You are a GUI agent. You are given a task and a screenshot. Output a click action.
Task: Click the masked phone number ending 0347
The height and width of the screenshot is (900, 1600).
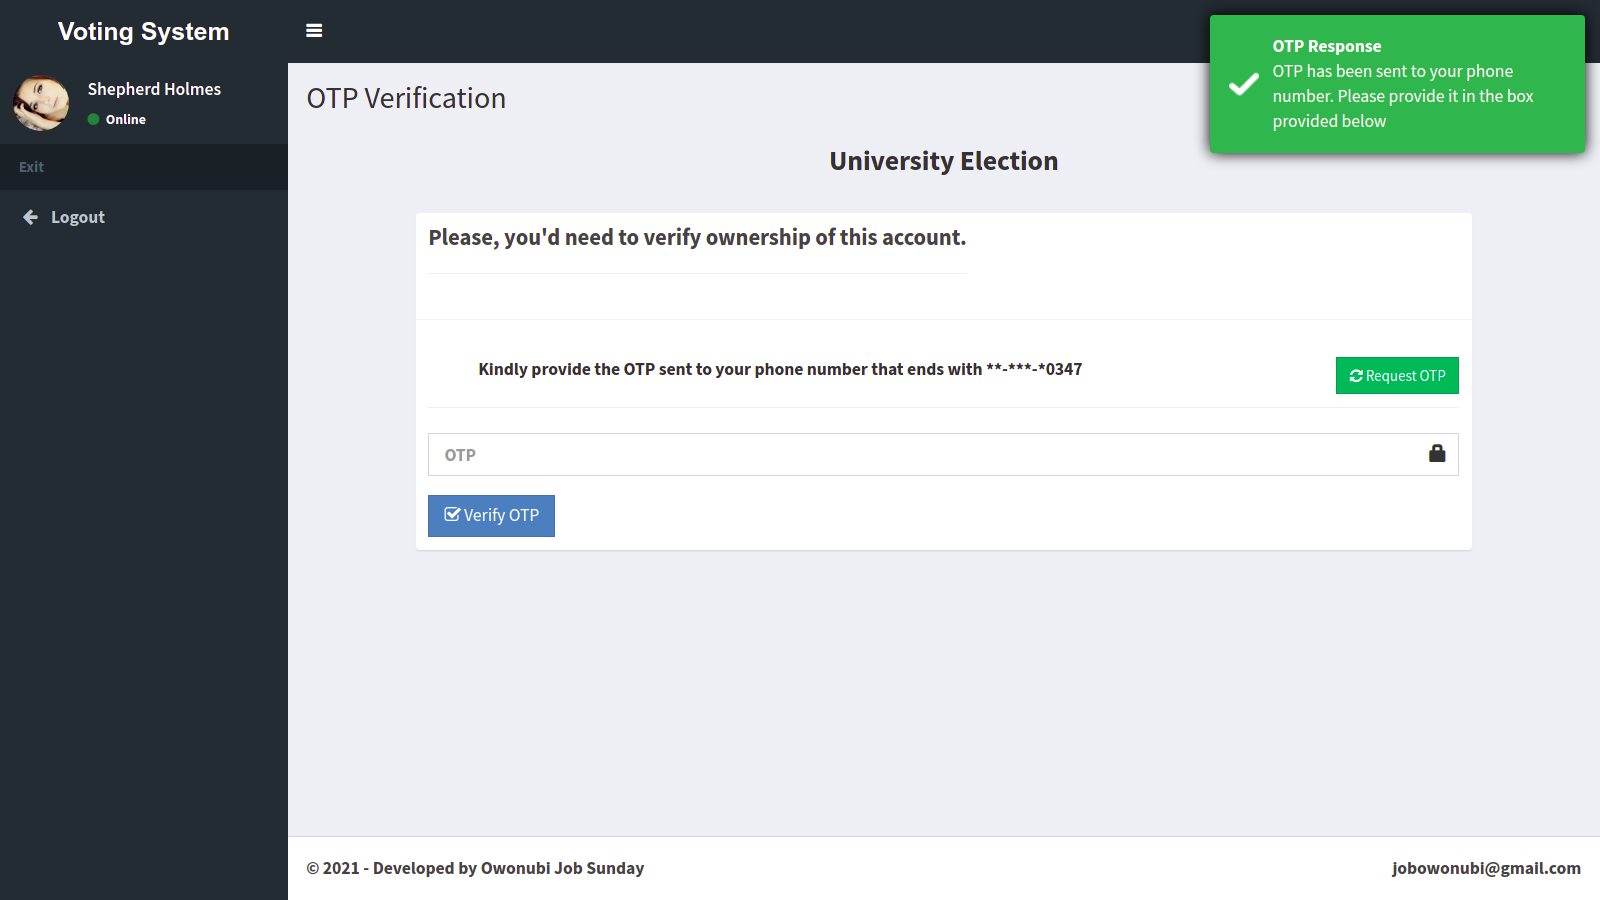(x=1034, y=369)
